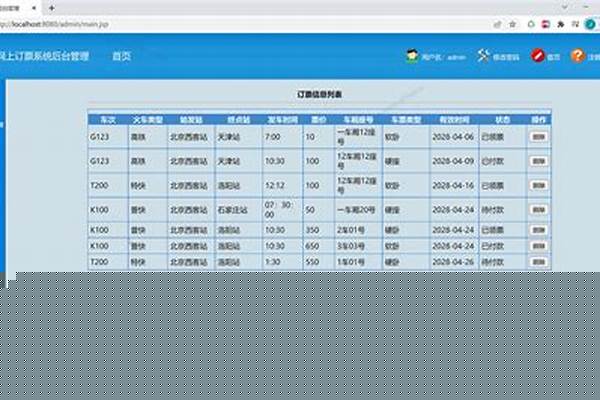Click the 修改密码 link in header
Image resolution: width=600 pixels, height=400 pixels.
[x=506, y=57]
